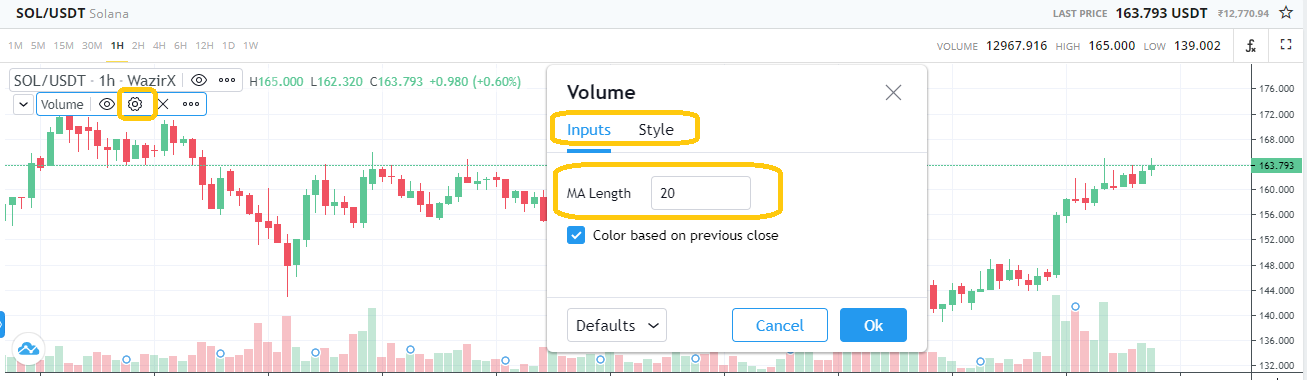Select the Inputs tab

pyautogui.click(x=589, y=130)
